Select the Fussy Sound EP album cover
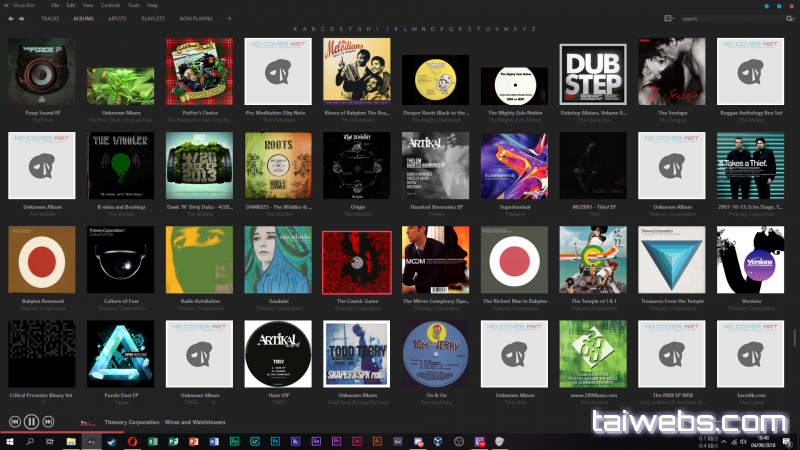The width and height of the screenshot is (800, 450). 42,71
